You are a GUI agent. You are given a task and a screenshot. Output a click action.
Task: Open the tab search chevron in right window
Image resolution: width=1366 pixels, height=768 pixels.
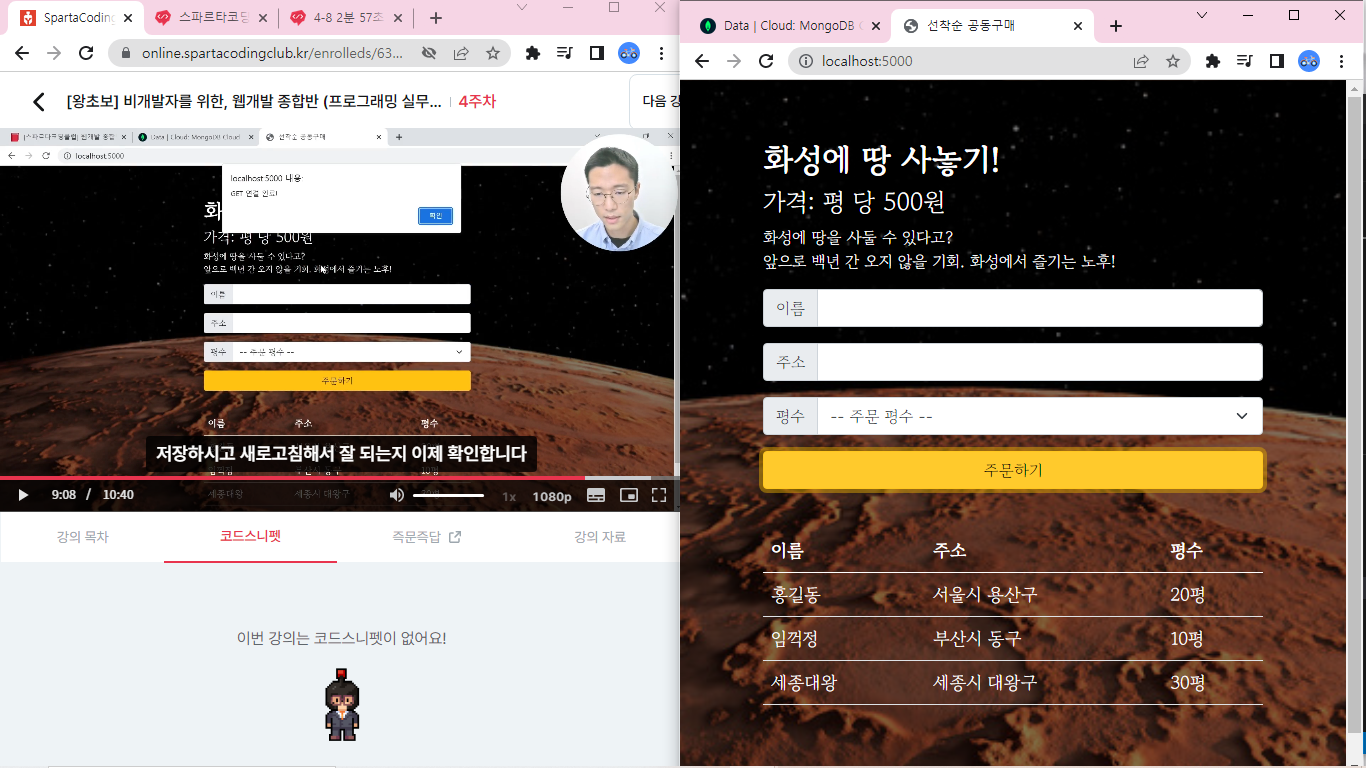pos(1202,15)
